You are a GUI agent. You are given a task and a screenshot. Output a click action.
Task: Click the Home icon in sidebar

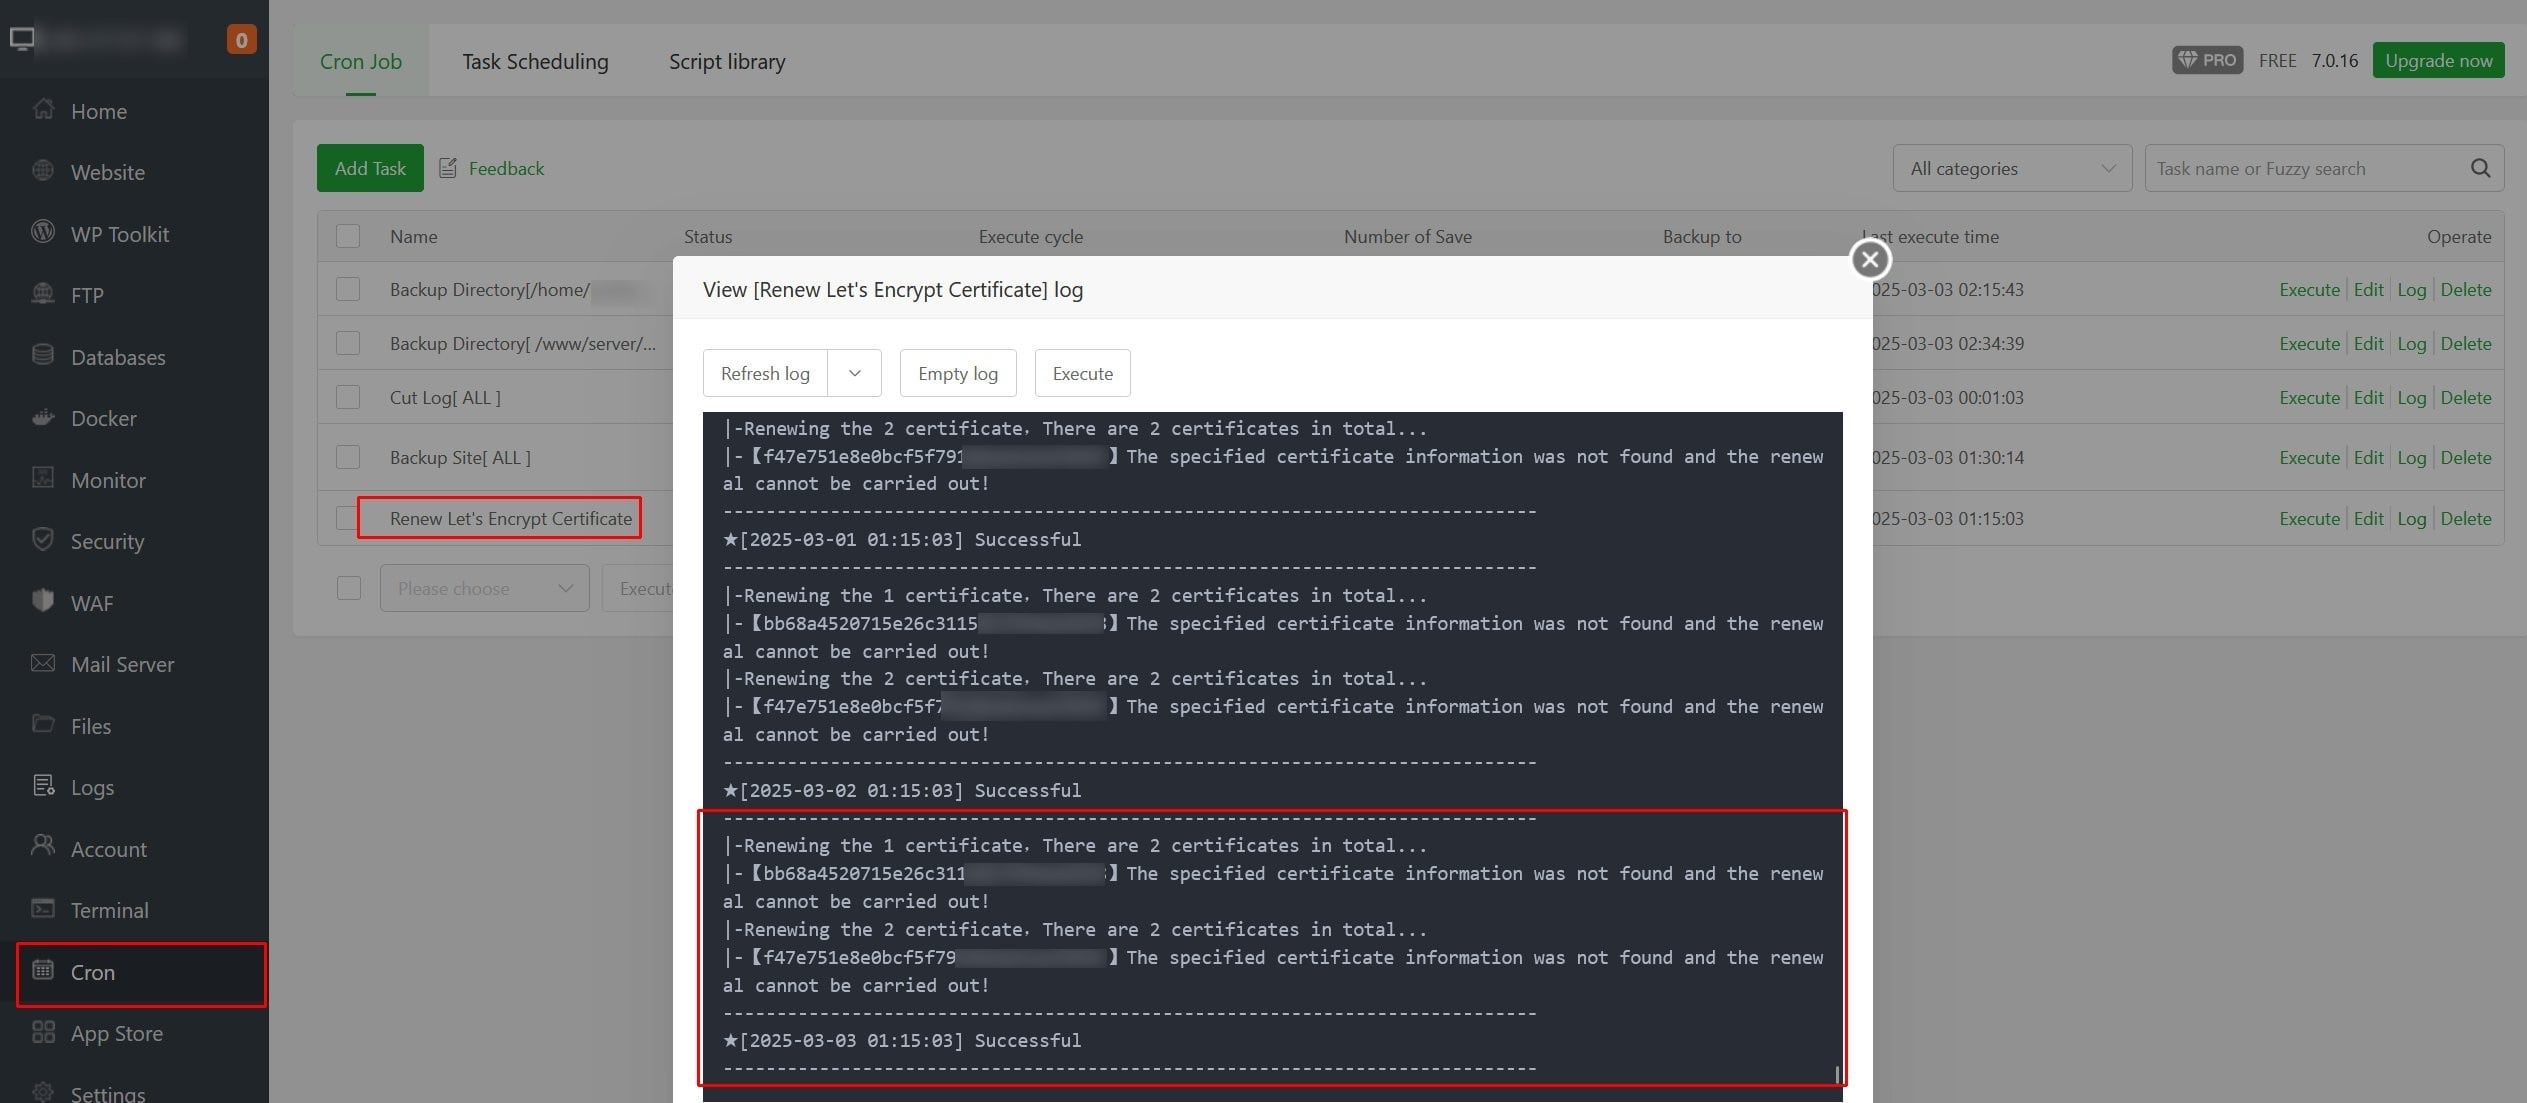pos(43,109)
